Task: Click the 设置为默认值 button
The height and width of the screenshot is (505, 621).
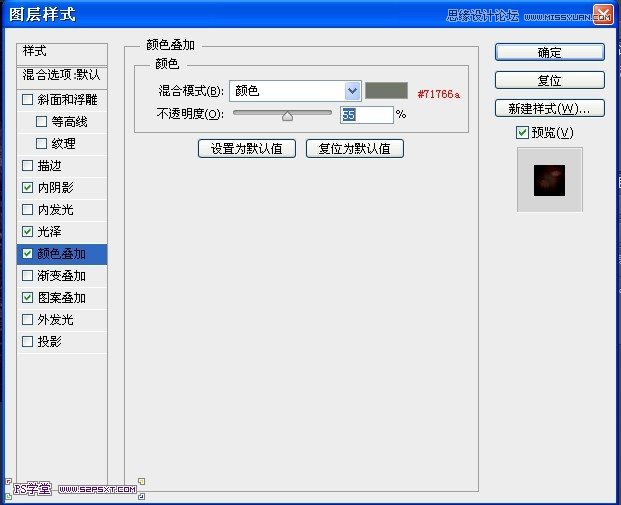Action: pos(247,149)
